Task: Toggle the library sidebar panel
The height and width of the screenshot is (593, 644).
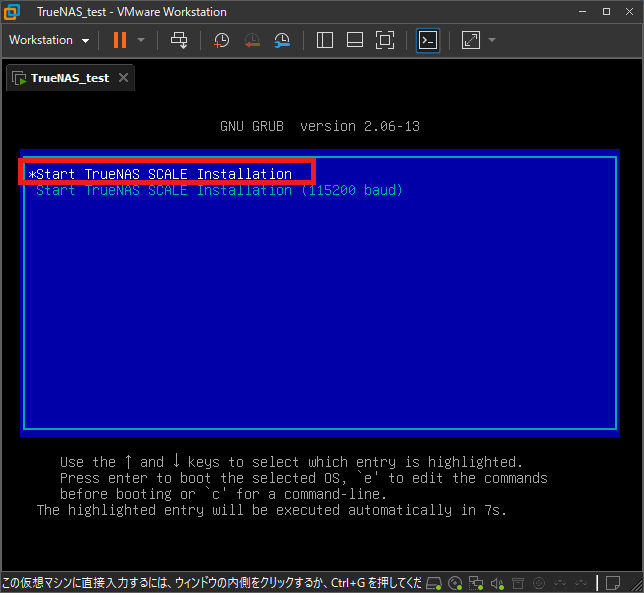Action: point(324,40)
